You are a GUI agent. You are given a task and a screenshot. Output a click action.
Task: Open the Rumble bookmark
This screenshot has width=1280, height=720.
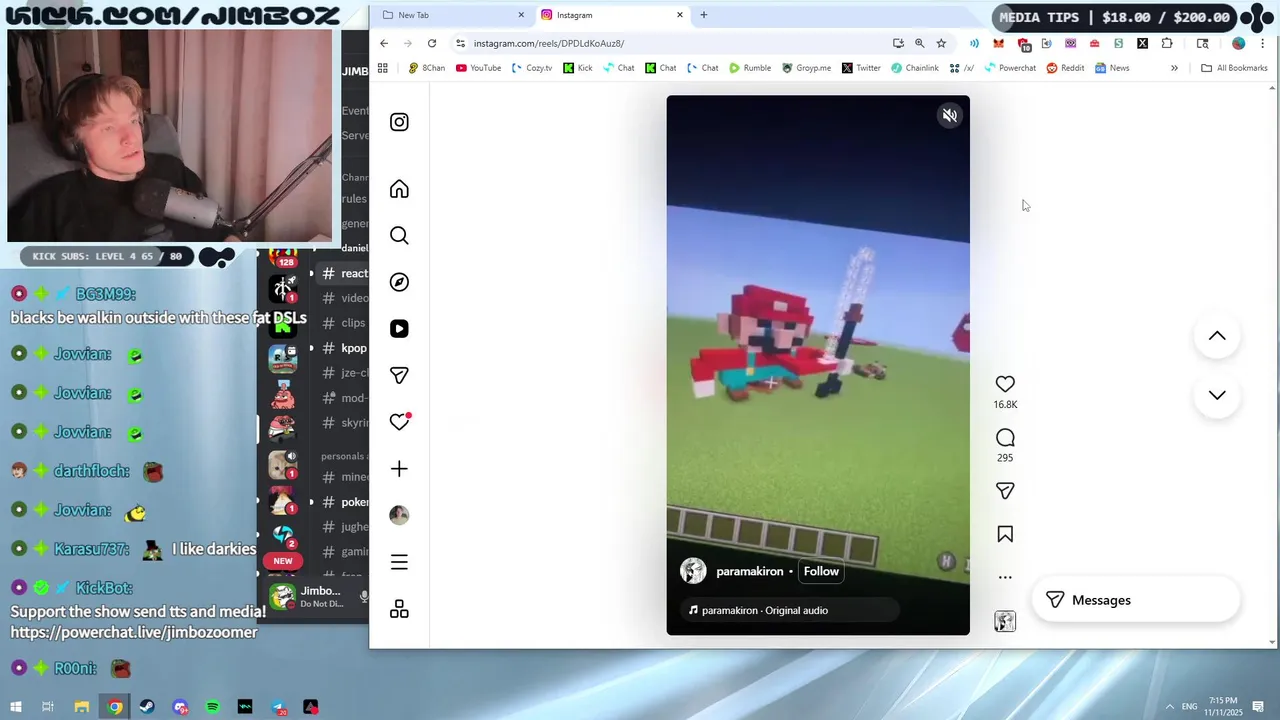coord(750,68)
